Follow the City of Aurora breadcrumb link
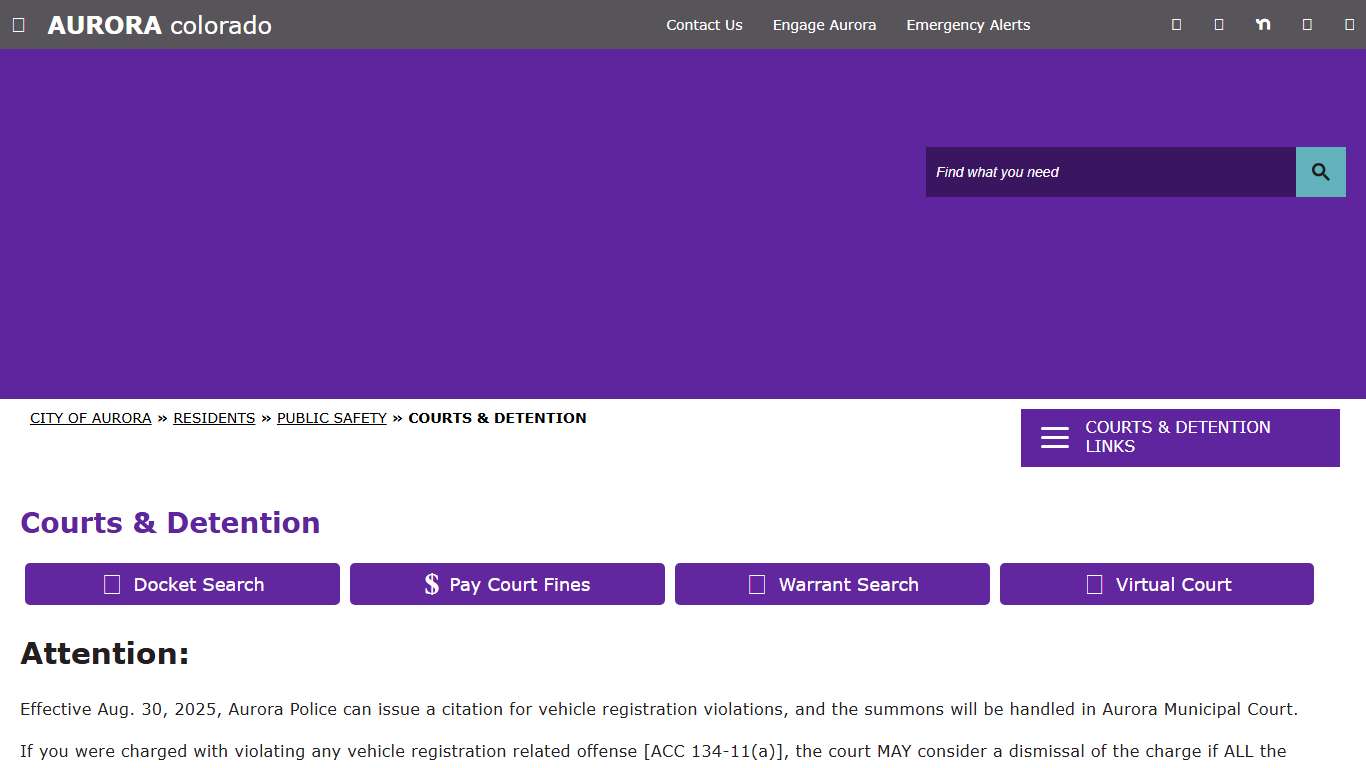 point(90,418)
